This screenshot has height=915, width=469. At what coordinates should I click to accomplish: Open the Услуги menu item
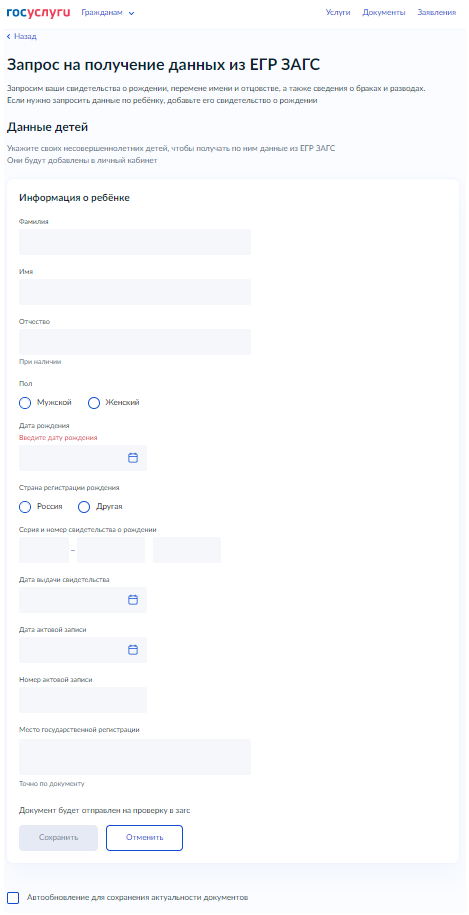pyautogui.click(x=338, y=12)
